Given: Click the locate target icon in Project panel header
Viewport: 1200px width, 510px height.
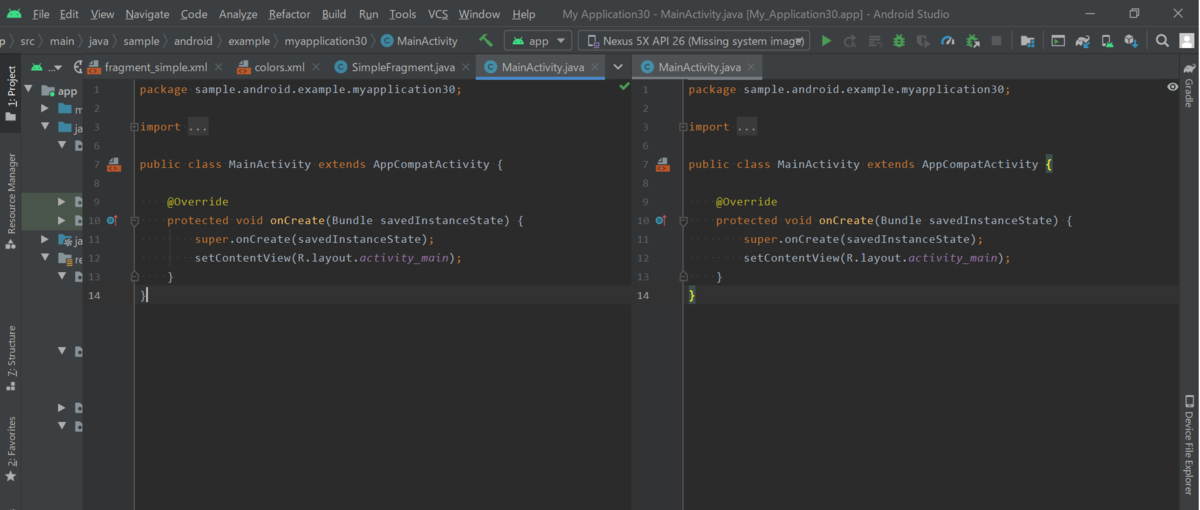Looking at the screenshot, I should tap(76, 67).
